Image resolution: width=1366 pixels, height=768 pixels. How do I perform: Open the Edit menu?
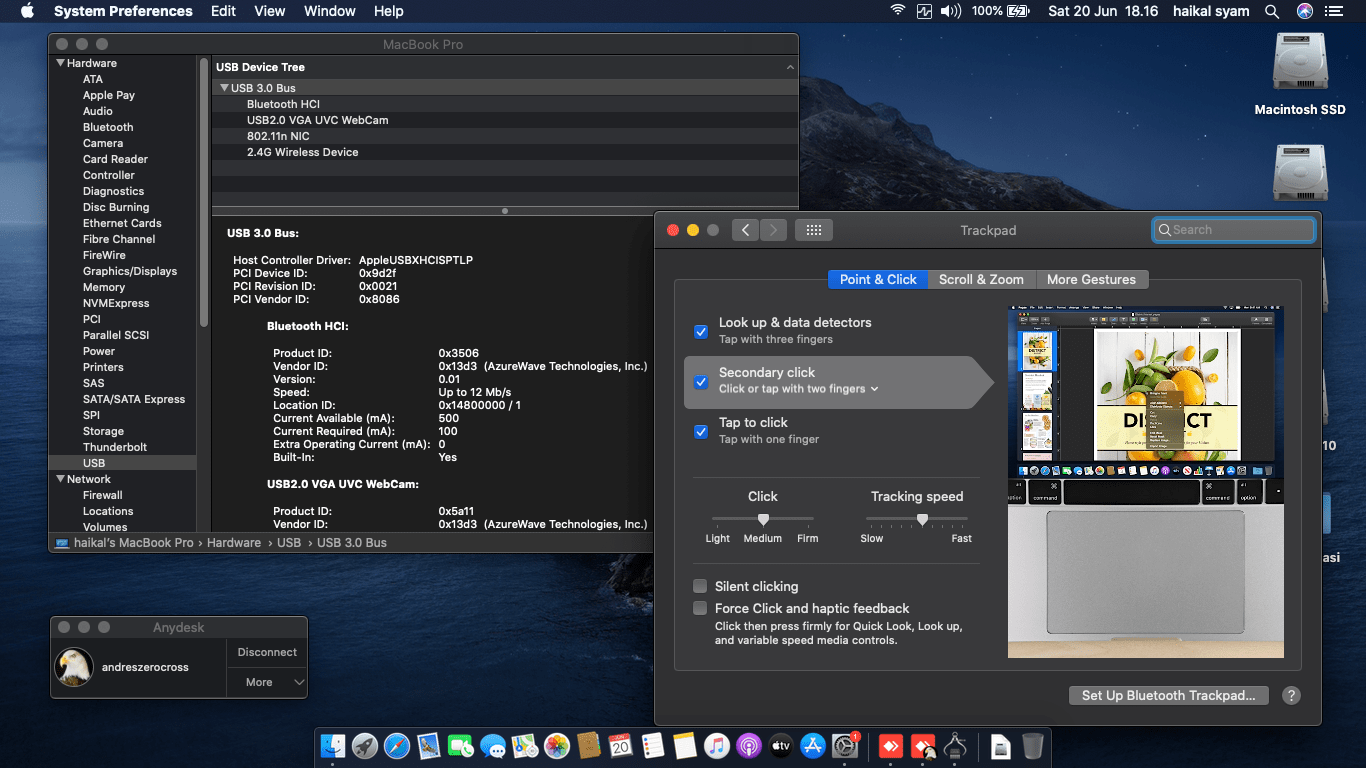pyautogui.click(x=223, y=11)
